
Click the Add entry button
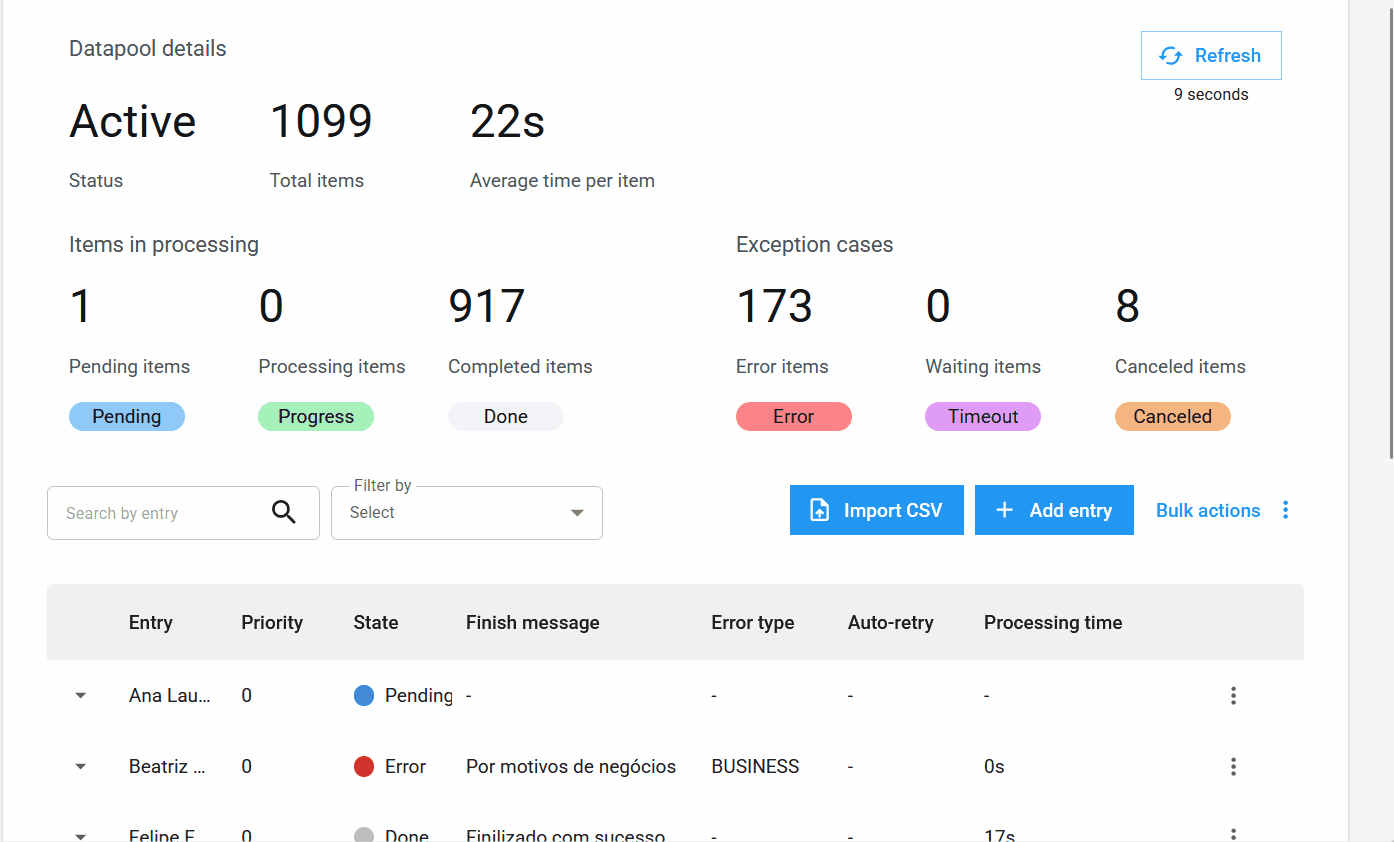[1053, 510]
